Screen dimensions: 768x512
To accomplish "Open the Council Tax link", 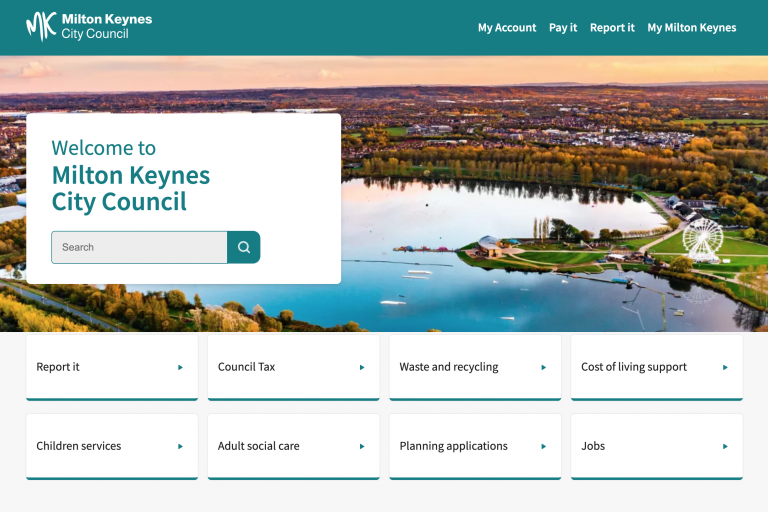I will [x=246, y=367].
